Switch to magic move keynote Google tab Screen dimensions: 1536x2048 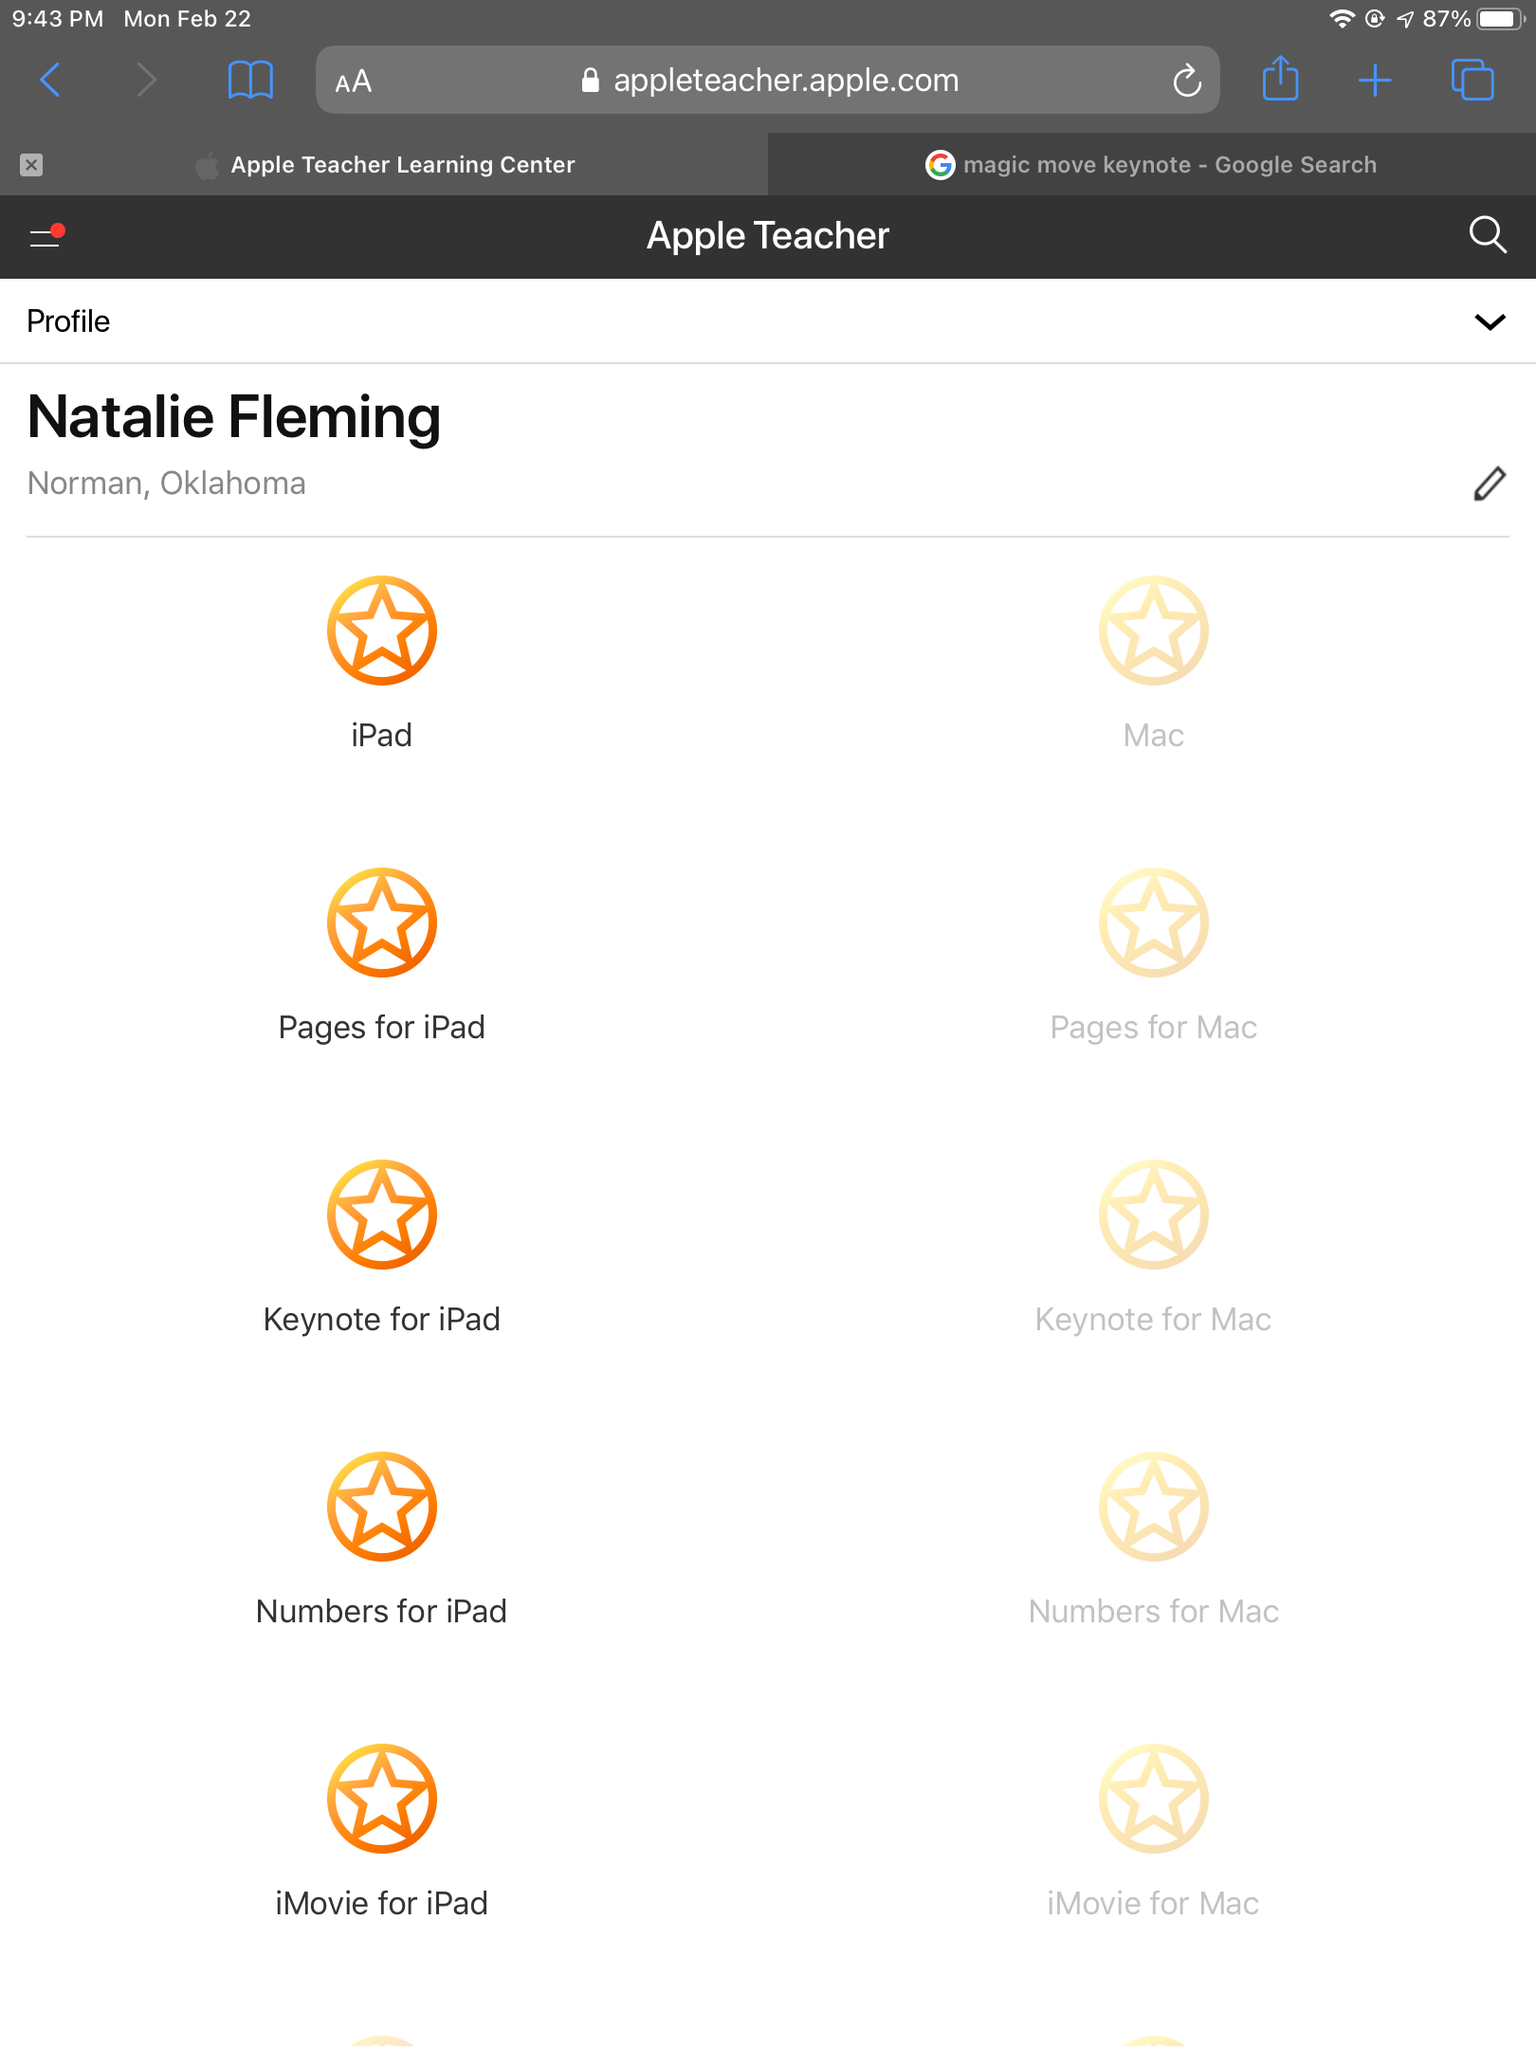point(1151,165)
